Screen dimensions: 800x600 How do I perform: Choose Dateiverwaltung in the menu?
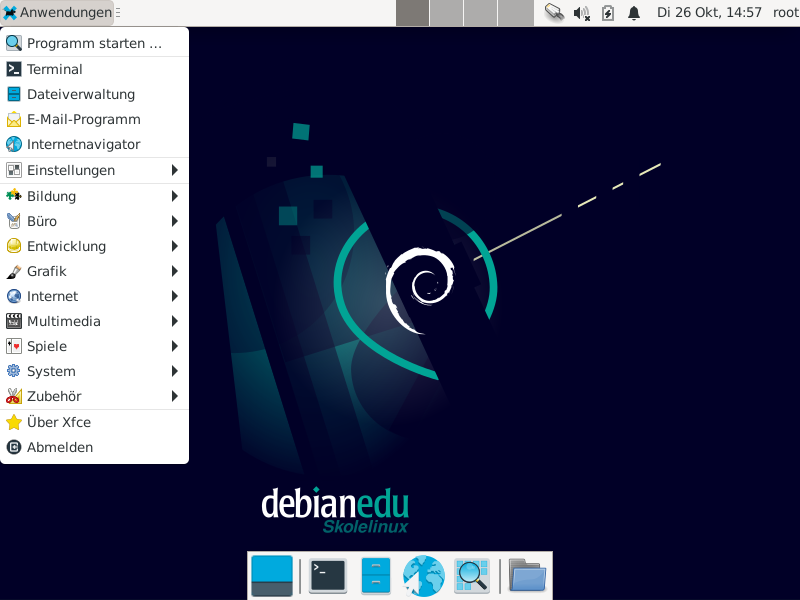[80, 94]
